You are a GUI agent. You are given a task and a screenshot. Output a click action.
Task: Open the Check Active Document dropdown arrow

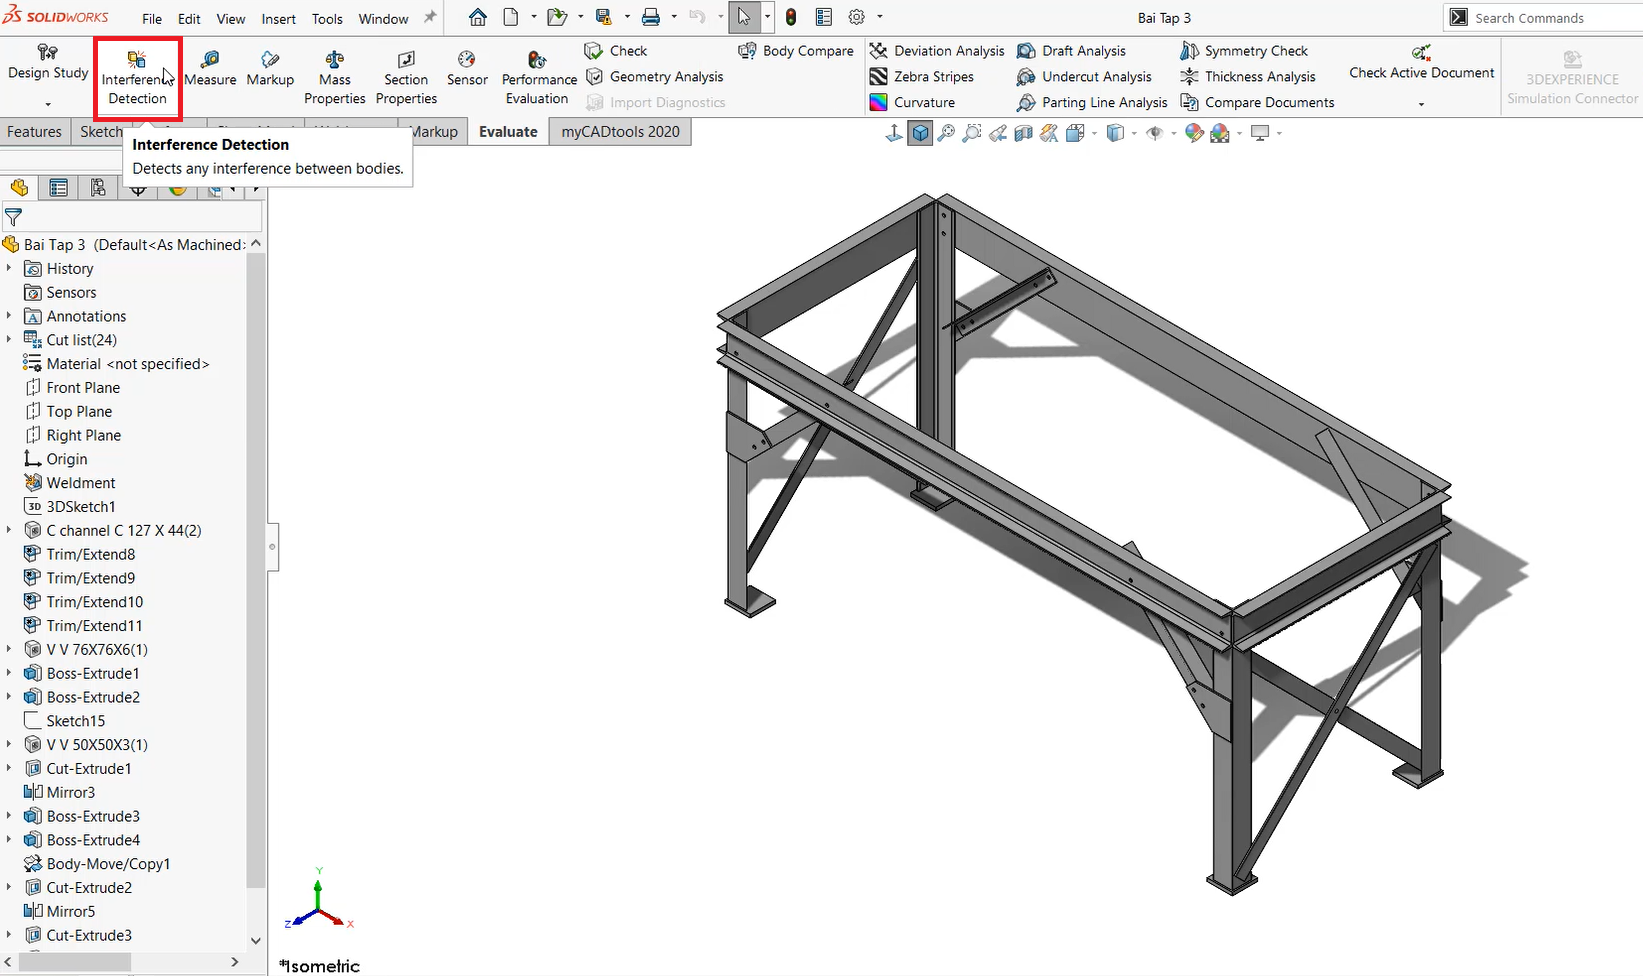[1421, 104]
